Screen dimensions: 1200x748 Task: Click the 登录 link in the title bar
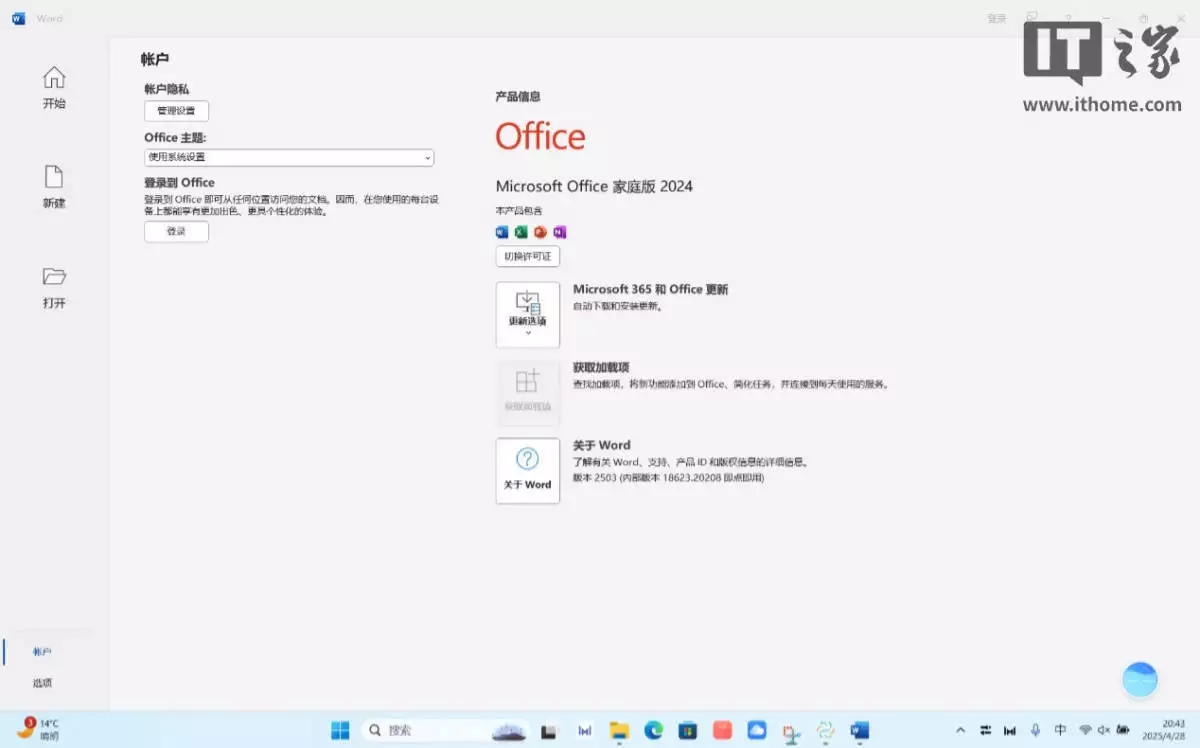997,18
